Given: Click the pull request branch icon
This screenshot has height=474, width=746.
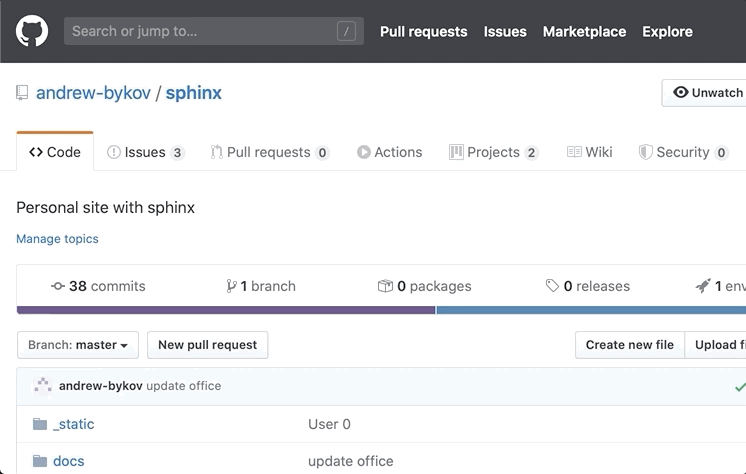Looking at the screenshot, I should (216, 152).
